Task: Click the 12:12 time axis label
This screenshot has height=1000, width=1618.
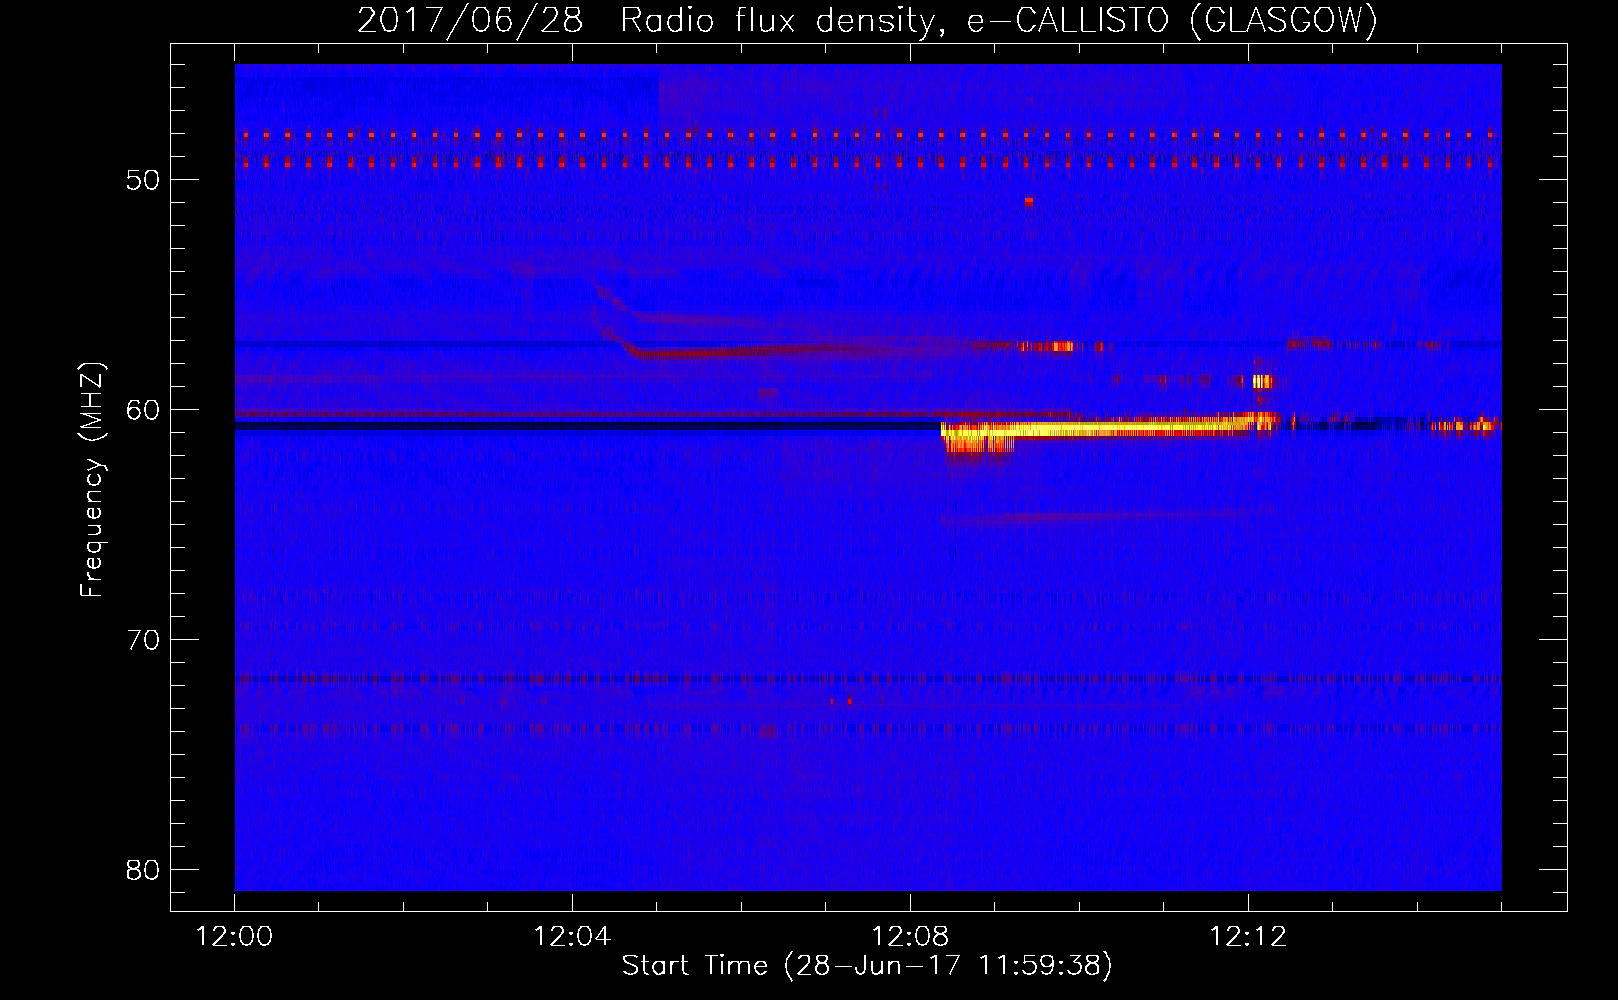Action: coord(1248,937)
